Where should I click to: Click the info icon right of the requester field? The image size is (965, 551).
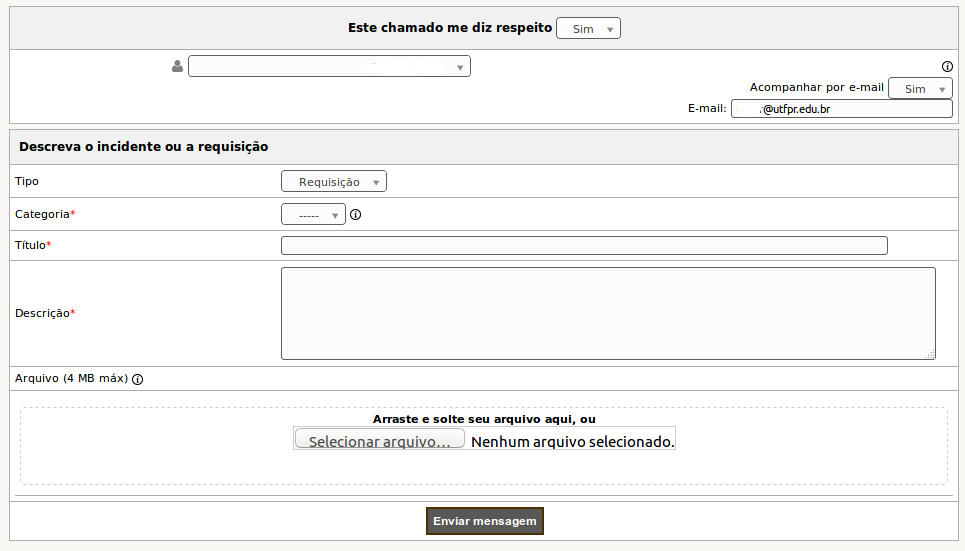[x=947, y=67]
